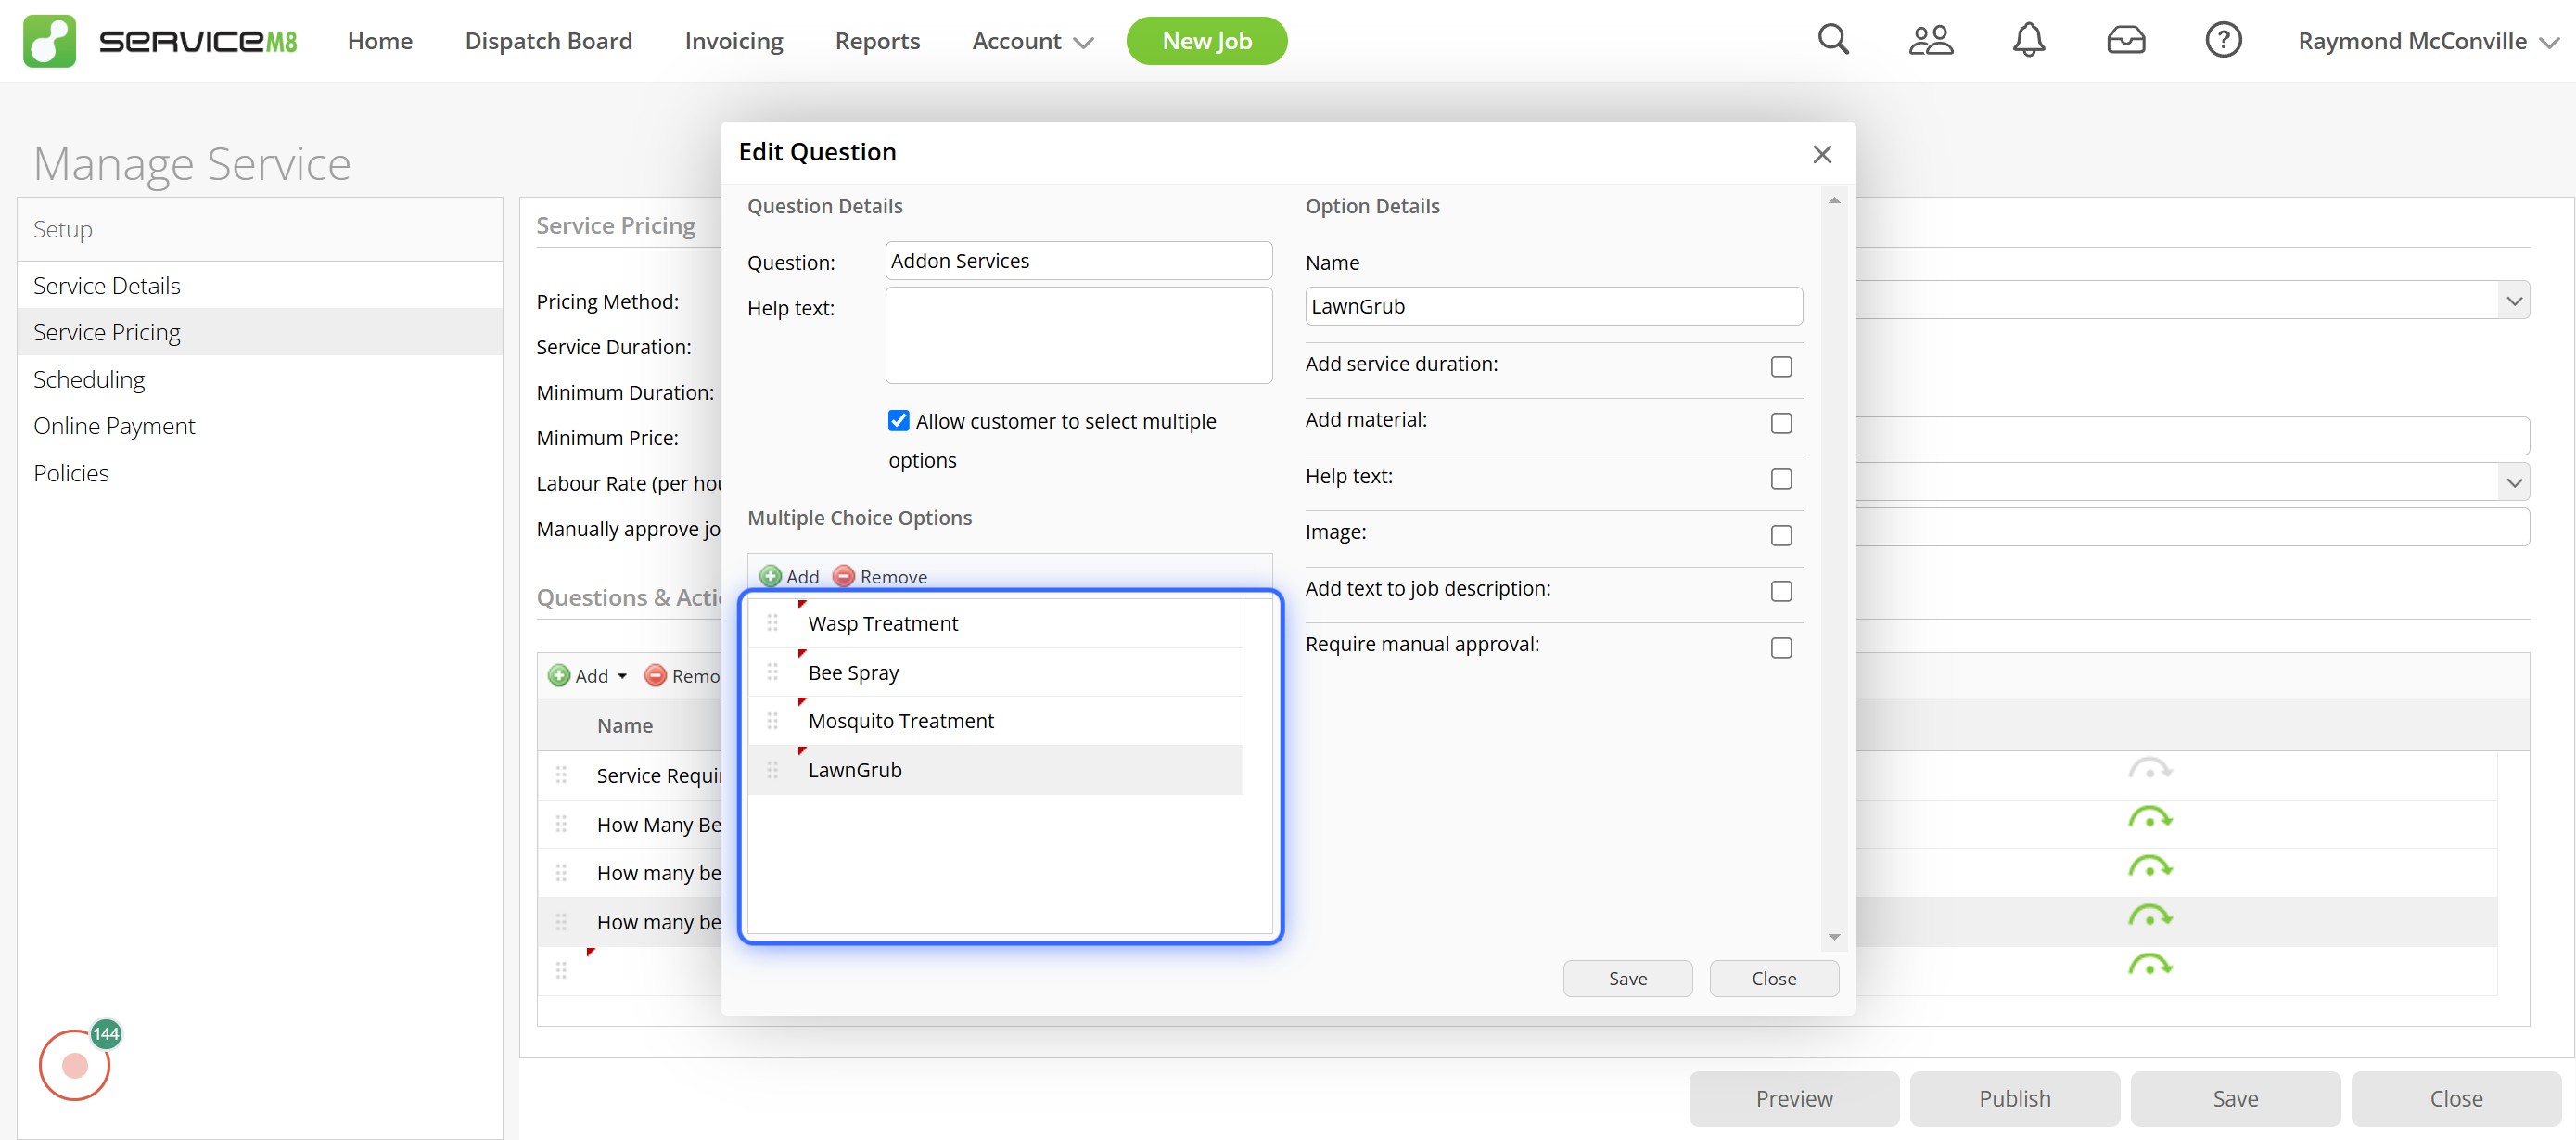The image size is (2576, 1140).
Task: Open the help question mark icon
Action: 2222,40
